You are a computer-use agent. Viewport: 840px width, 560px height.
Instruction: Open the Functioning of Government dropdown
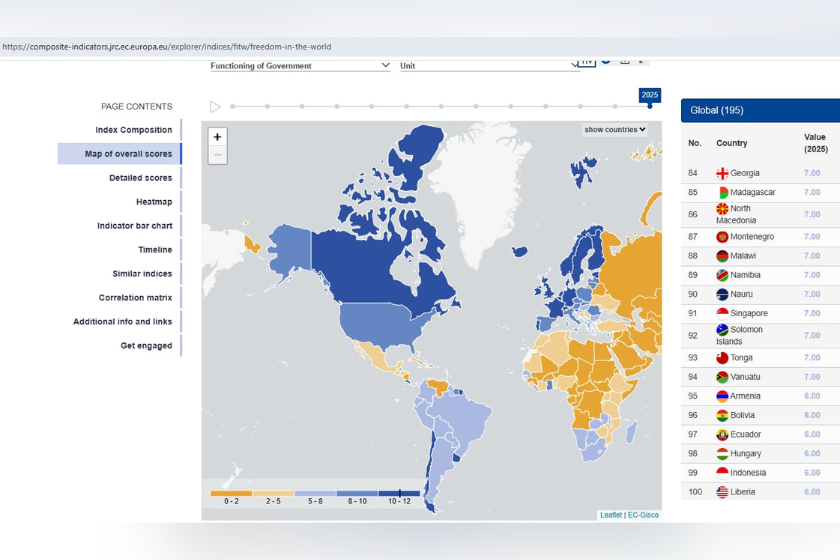[300, 66]
